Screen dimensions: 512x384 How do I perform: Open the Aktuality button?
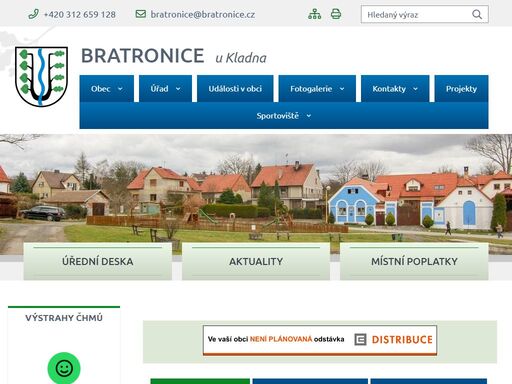[x=256, y=261]
